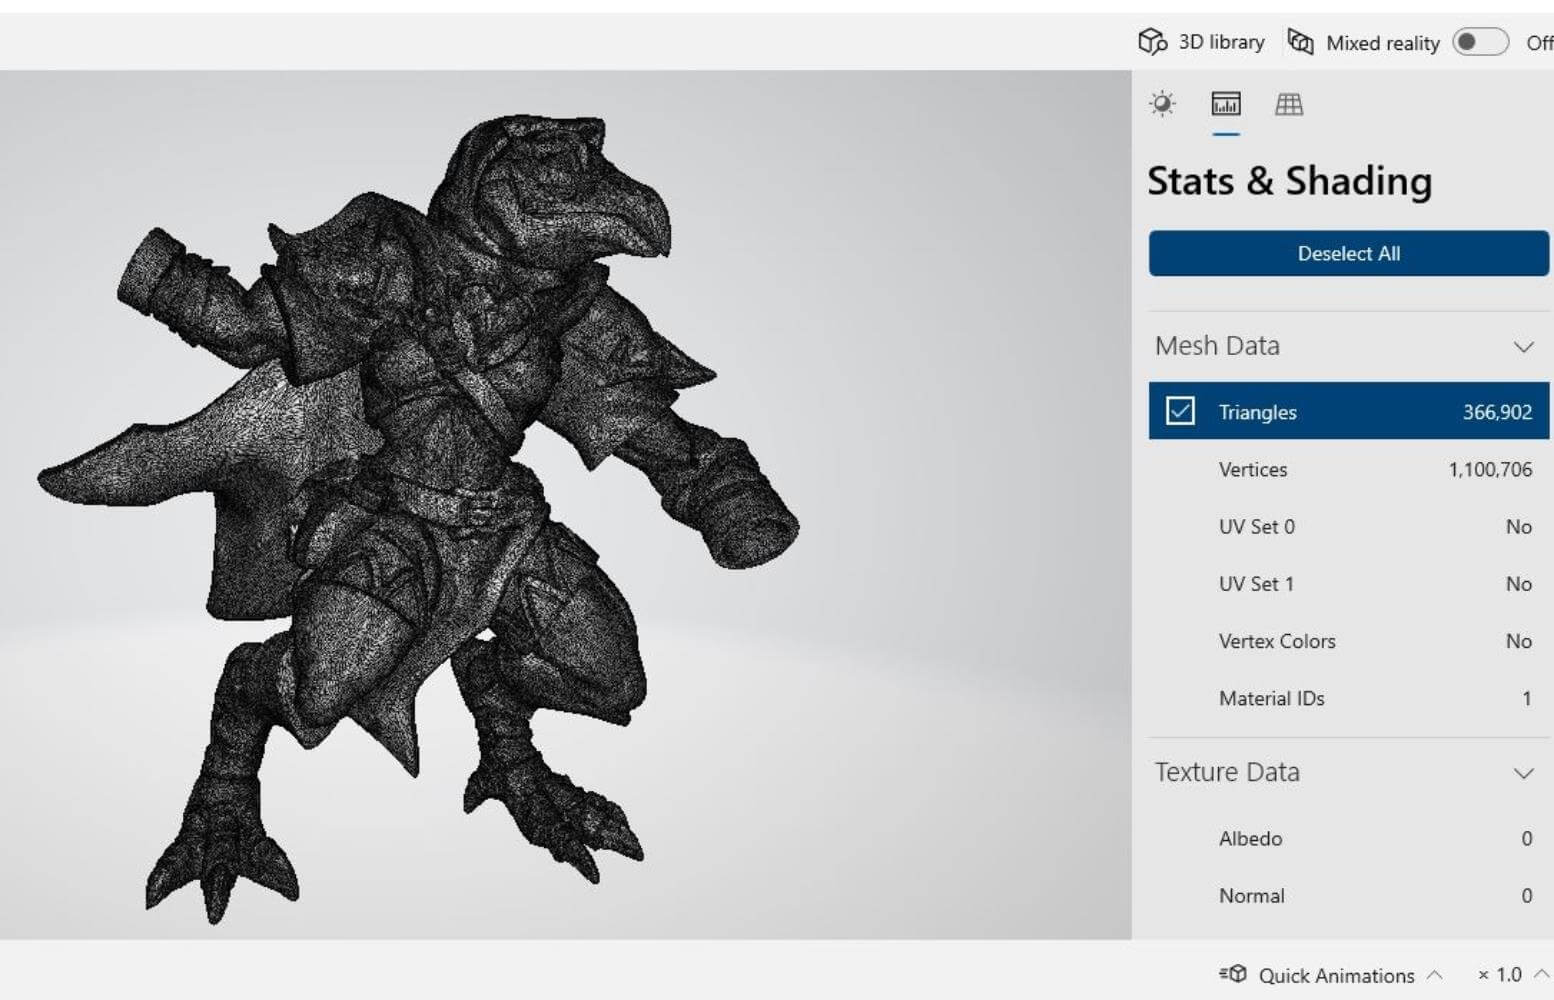
Task: Select the UV Set 1 row
Action: click(1348, 583)
